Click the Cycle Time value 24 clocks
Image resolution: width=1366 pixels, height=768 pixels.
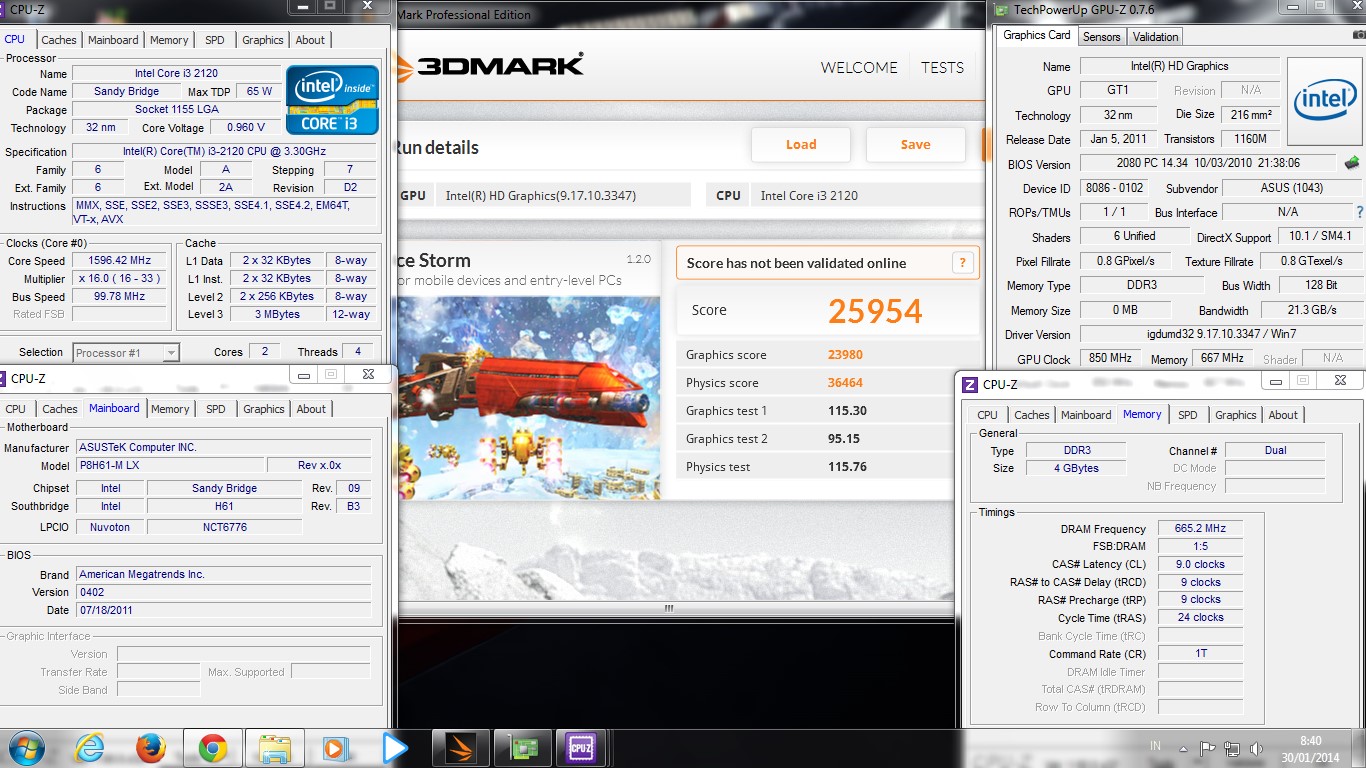pyautogui.click(x=1200, y=618)
